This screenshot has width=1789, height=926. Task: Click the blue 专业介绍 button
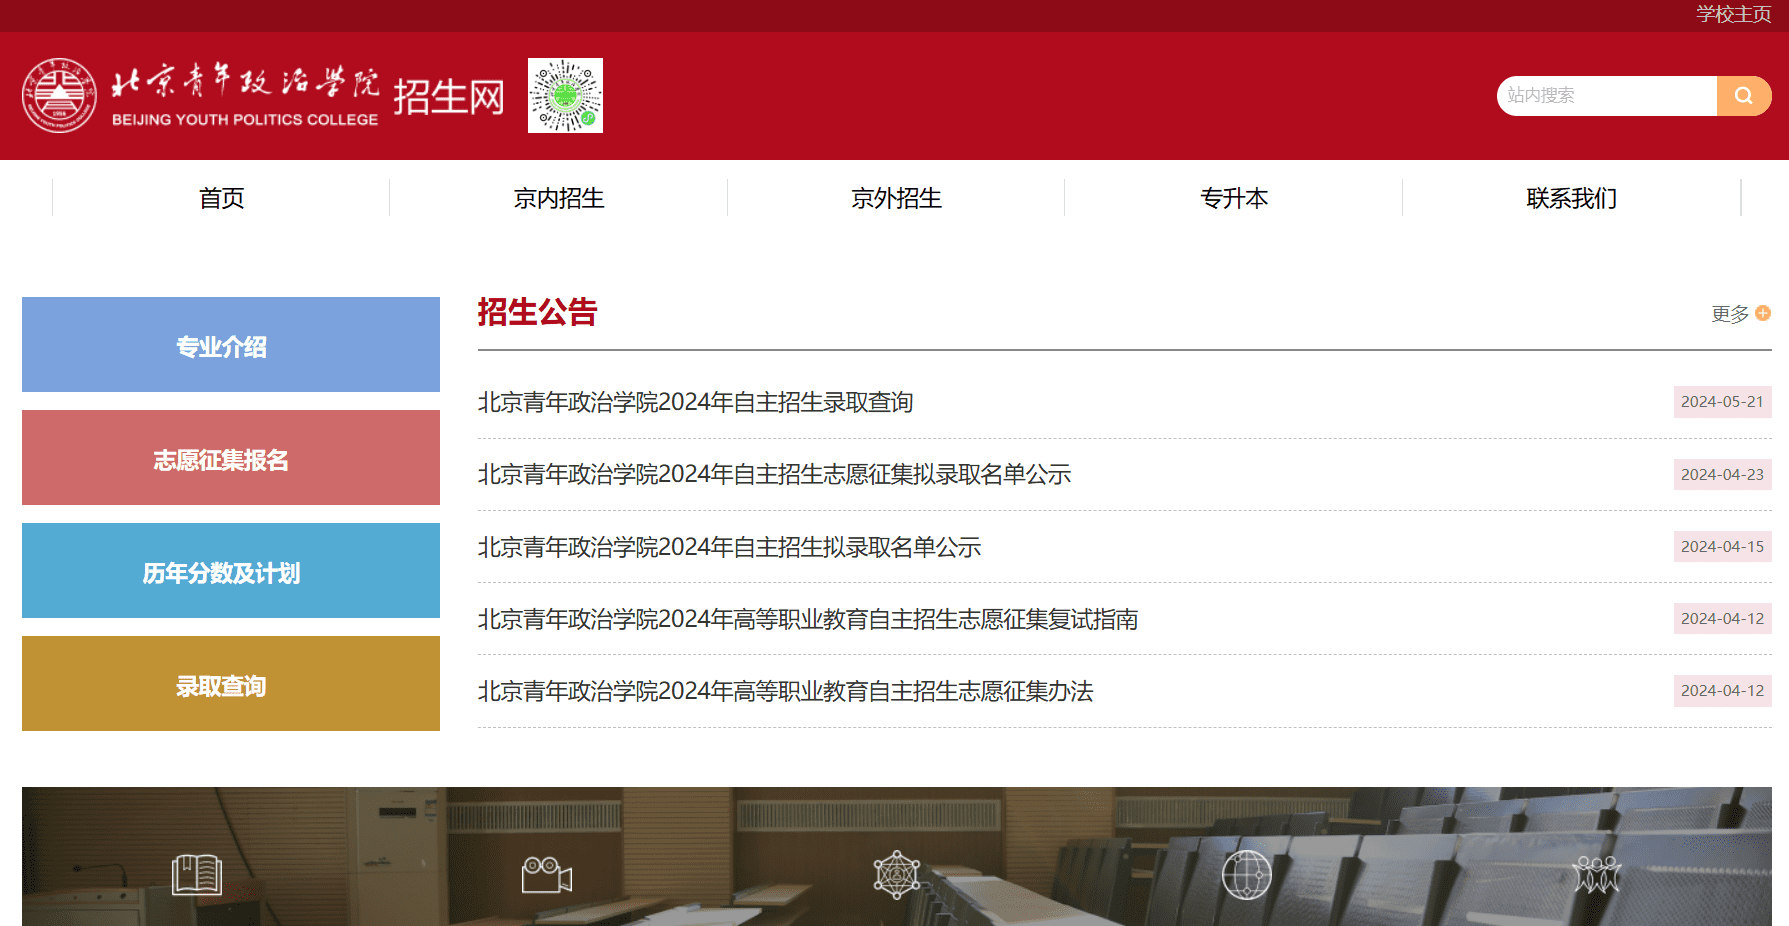click(x=231, y=345)
